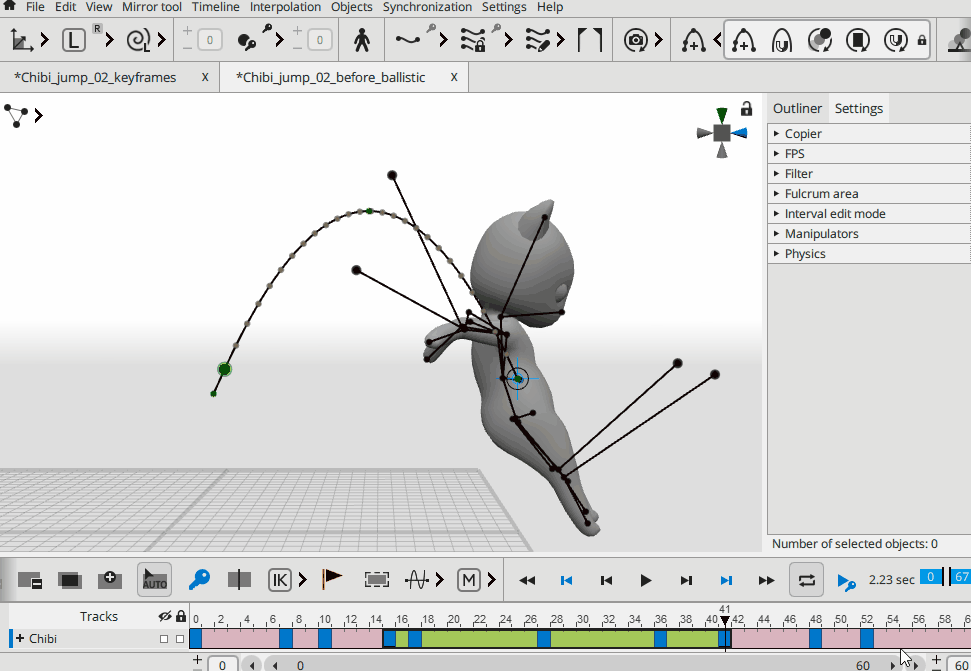The image size is (971, 671).
Task: Expand the Chibi track with plus sign
Action: [20, 639]
